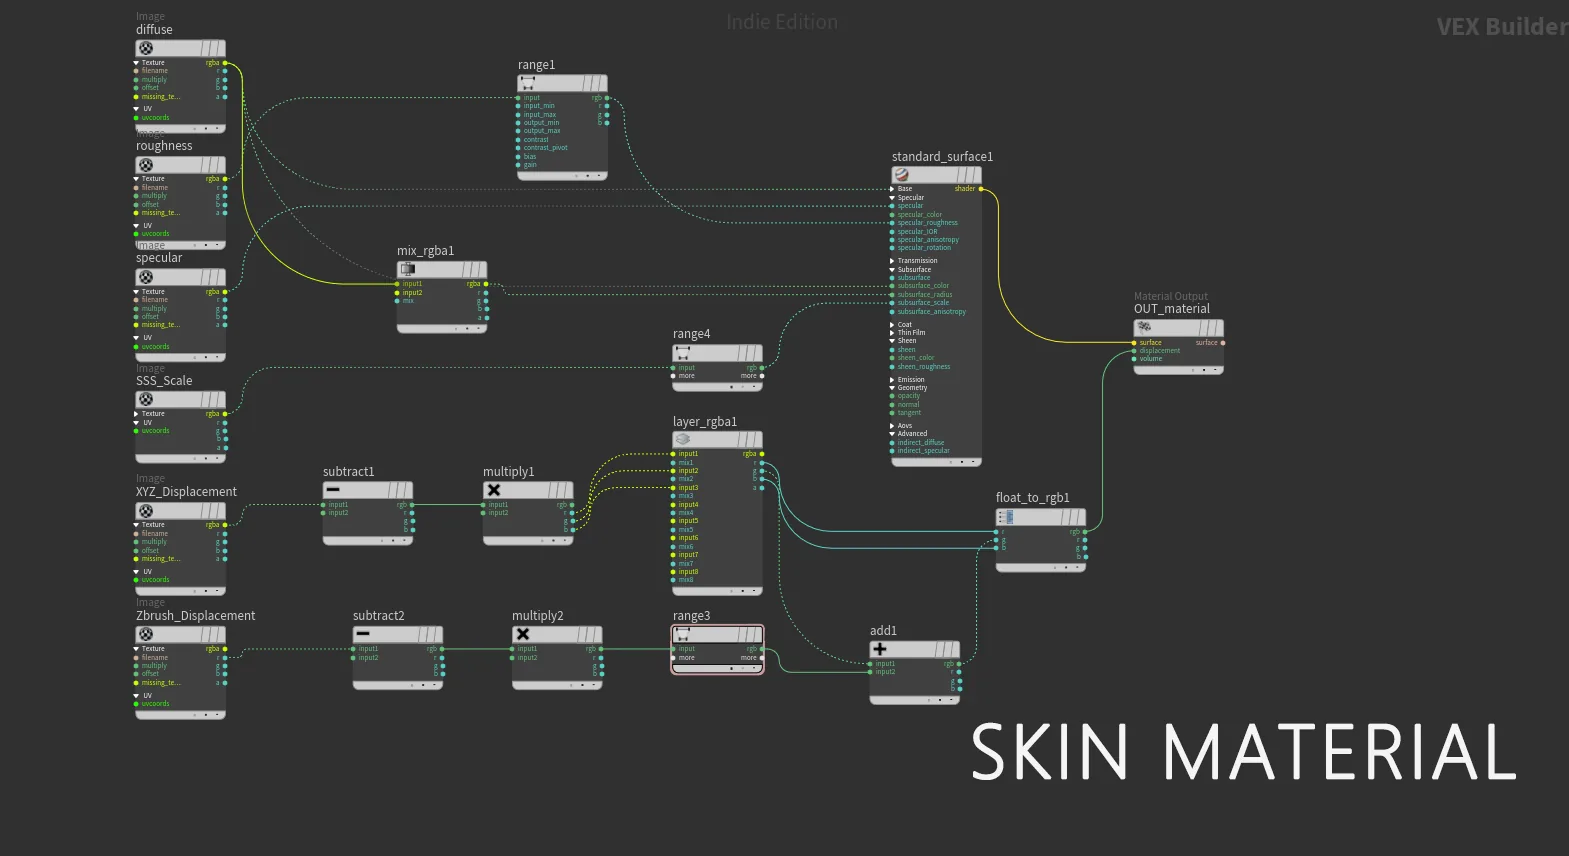Click the mix_rgba1 node icon
1569x856 pixels.
(x=408, y=269)
